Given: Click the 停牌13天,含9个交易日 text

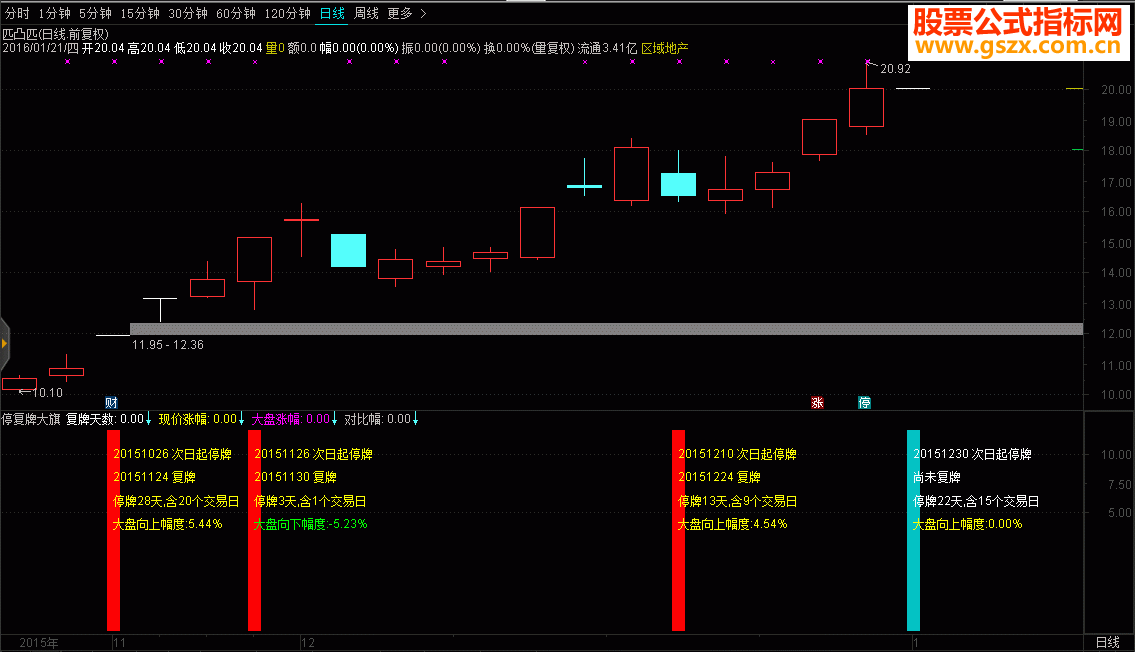Looking at the screenshot, I should (x=737, y=501).
